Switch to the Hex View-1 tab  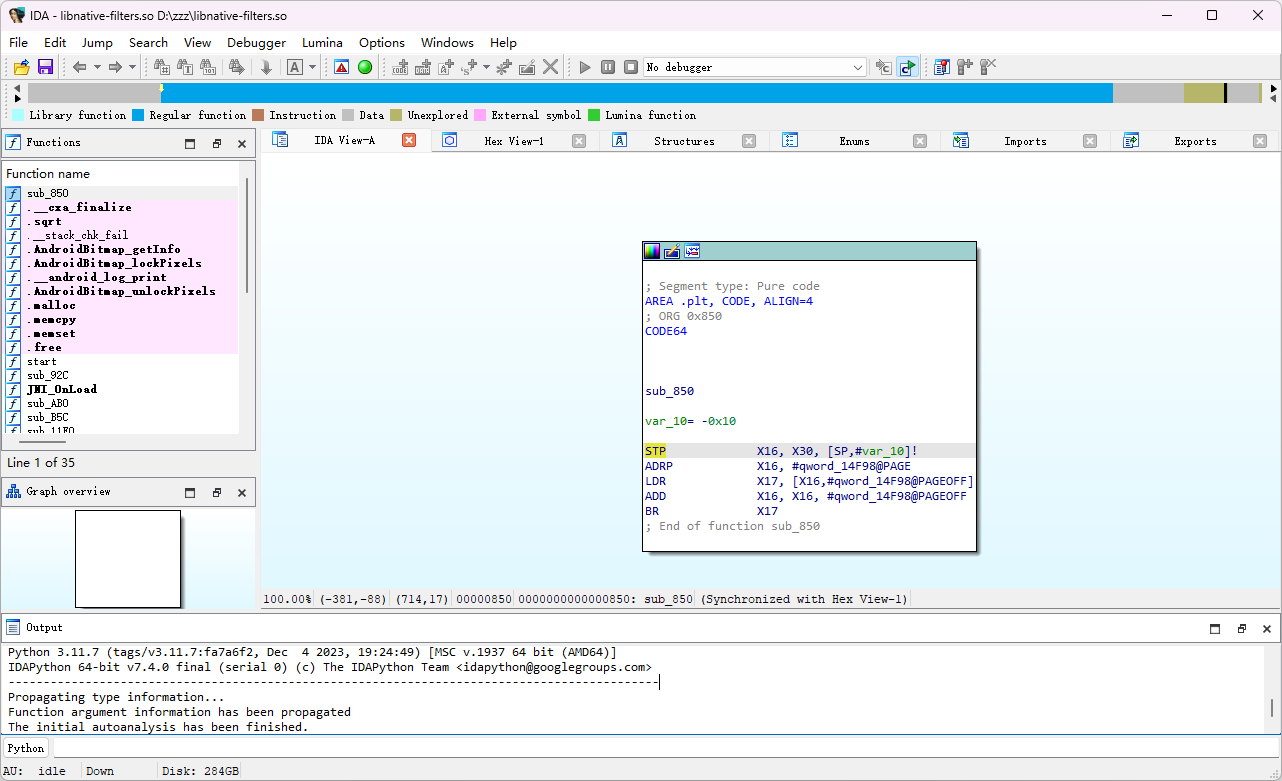click(514, 141)
